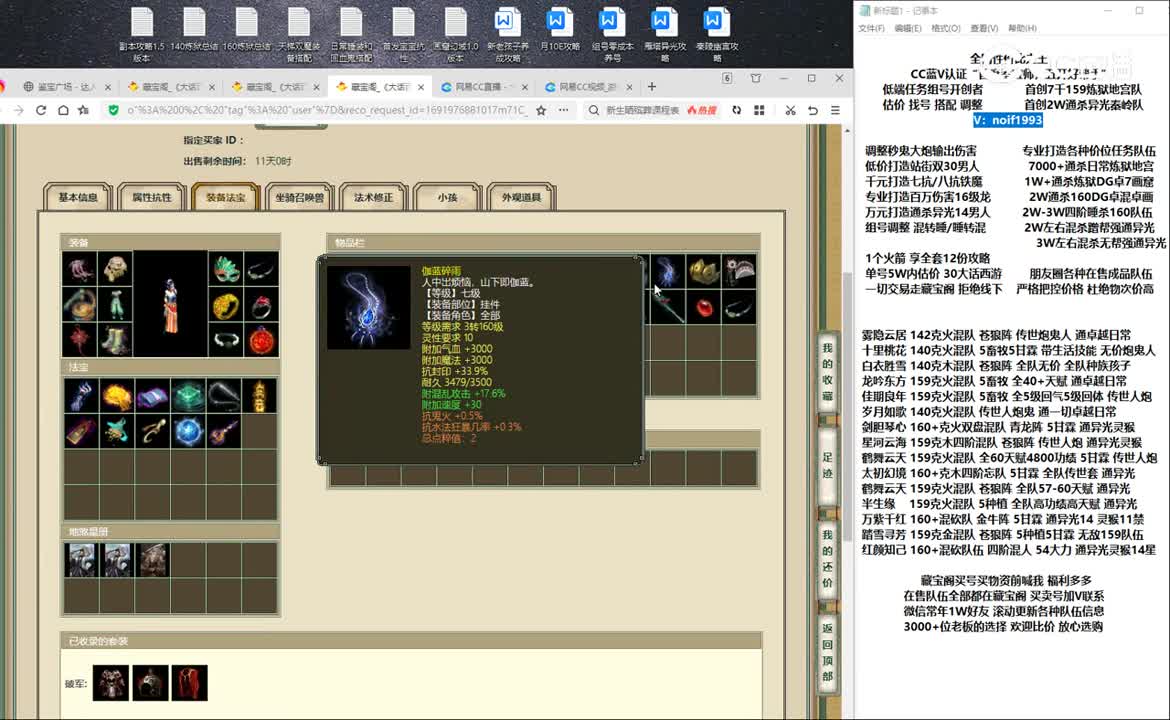The image size is (1170, 720).
Task: Open the 坐骑召唤兽 tab
Action: (x=299, y=198)
